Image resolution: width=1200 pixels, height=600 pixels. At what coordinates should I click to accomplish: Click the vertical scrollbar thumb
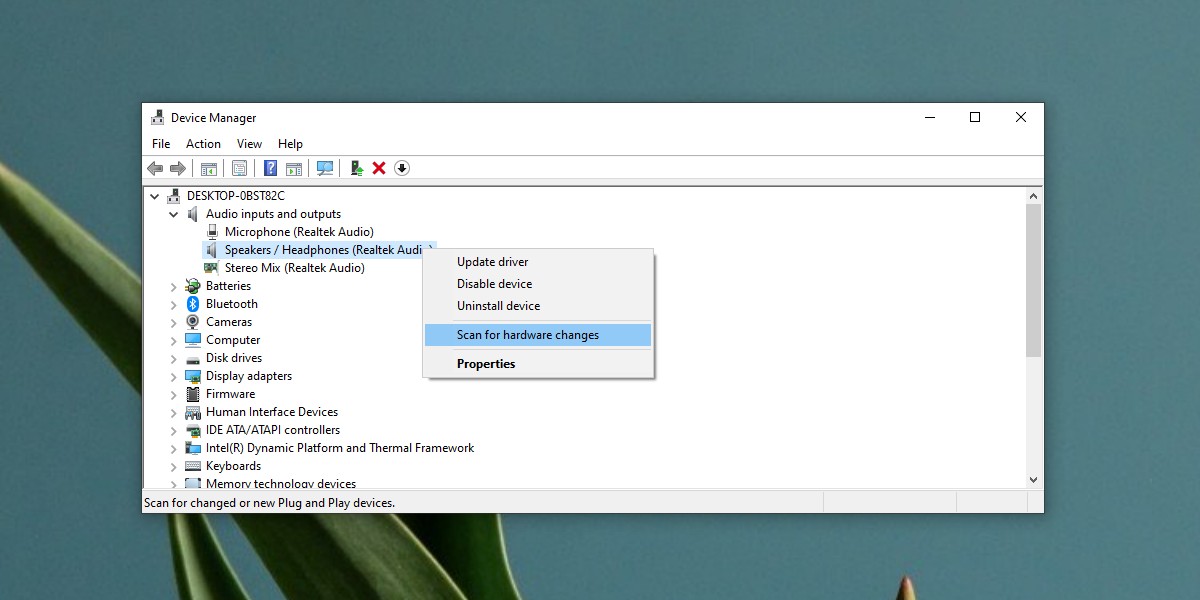1034,280
